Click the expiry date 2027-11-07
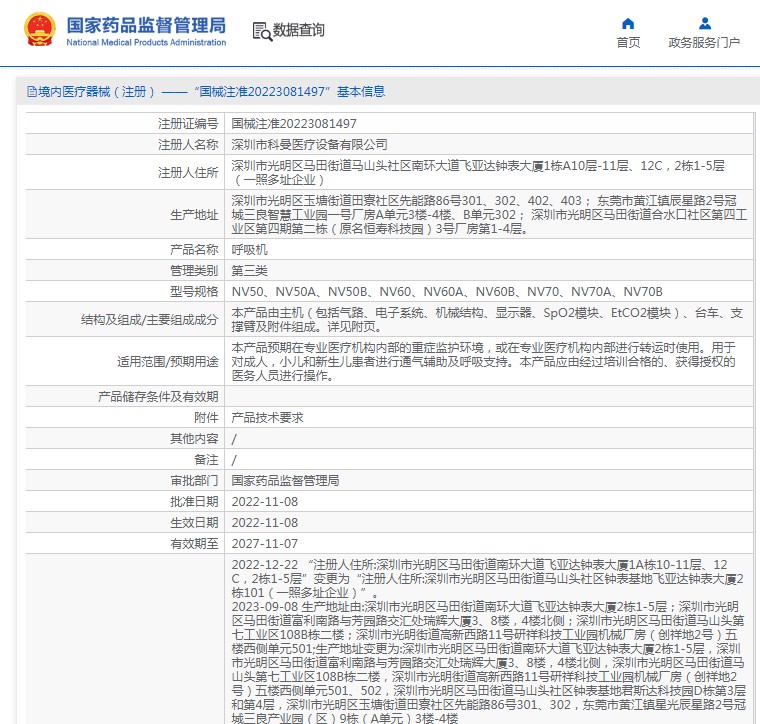Viewport: 760px width, 724px height. 265,543
